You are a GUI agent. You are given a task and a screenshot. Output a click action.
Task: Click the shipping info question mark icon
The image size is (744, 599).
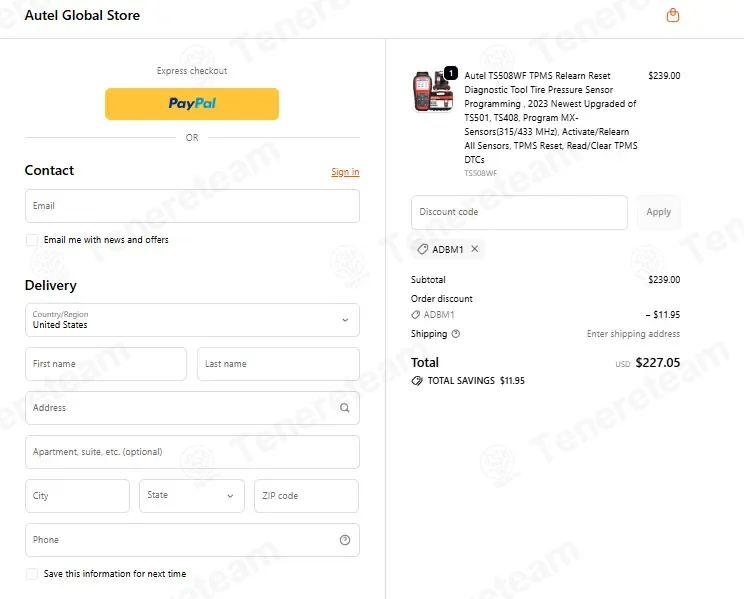pyautogui.click(x=456, y=334)
